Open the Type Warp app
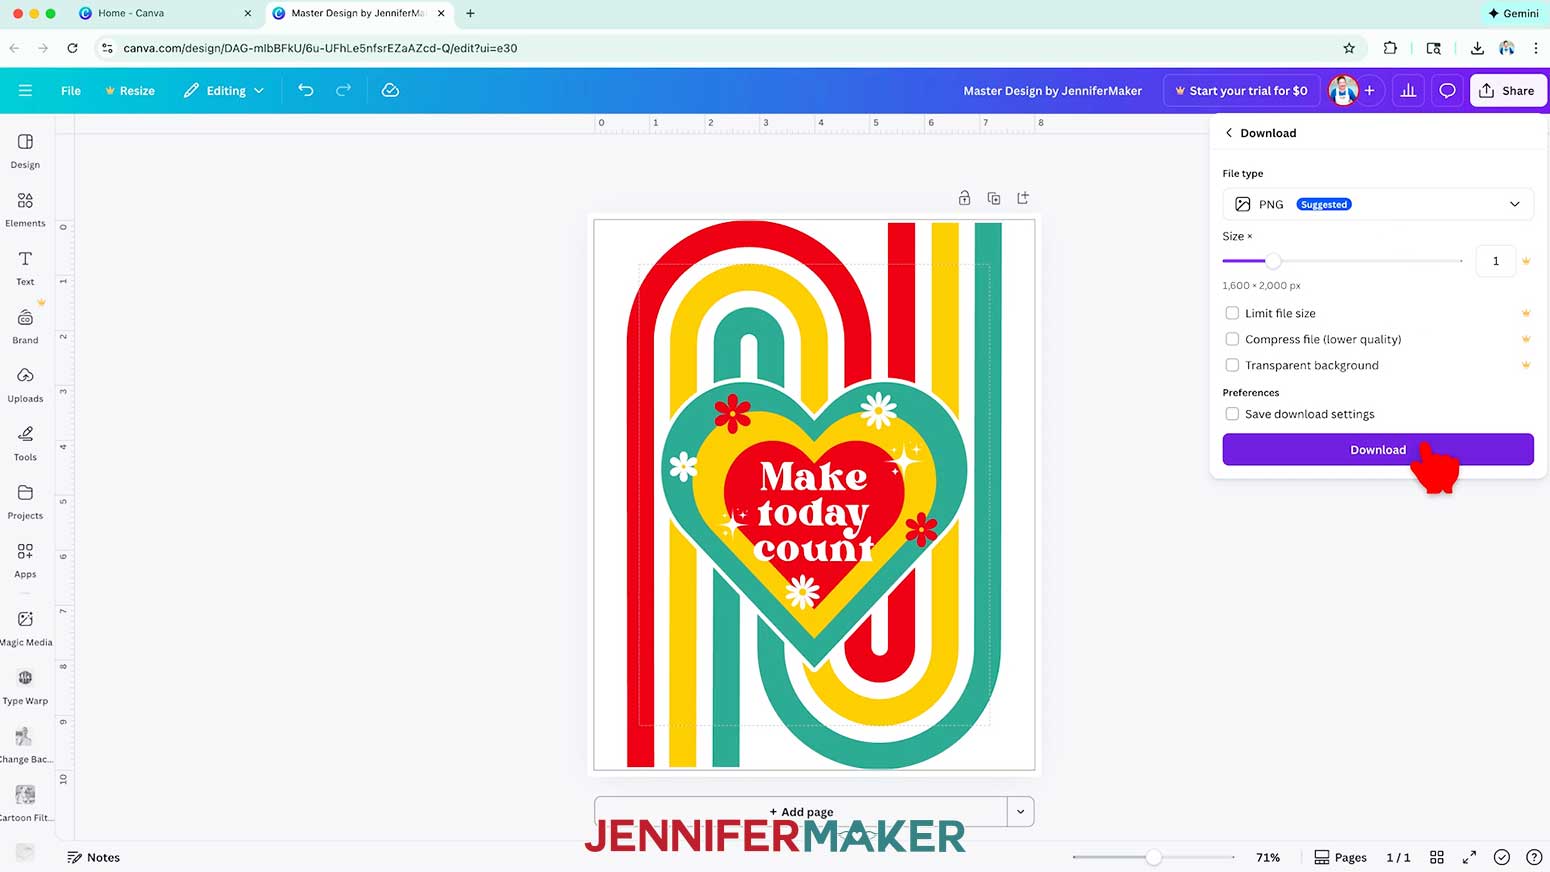The height and width of the screenshot is (872, 1550). [x=25, y=687]
